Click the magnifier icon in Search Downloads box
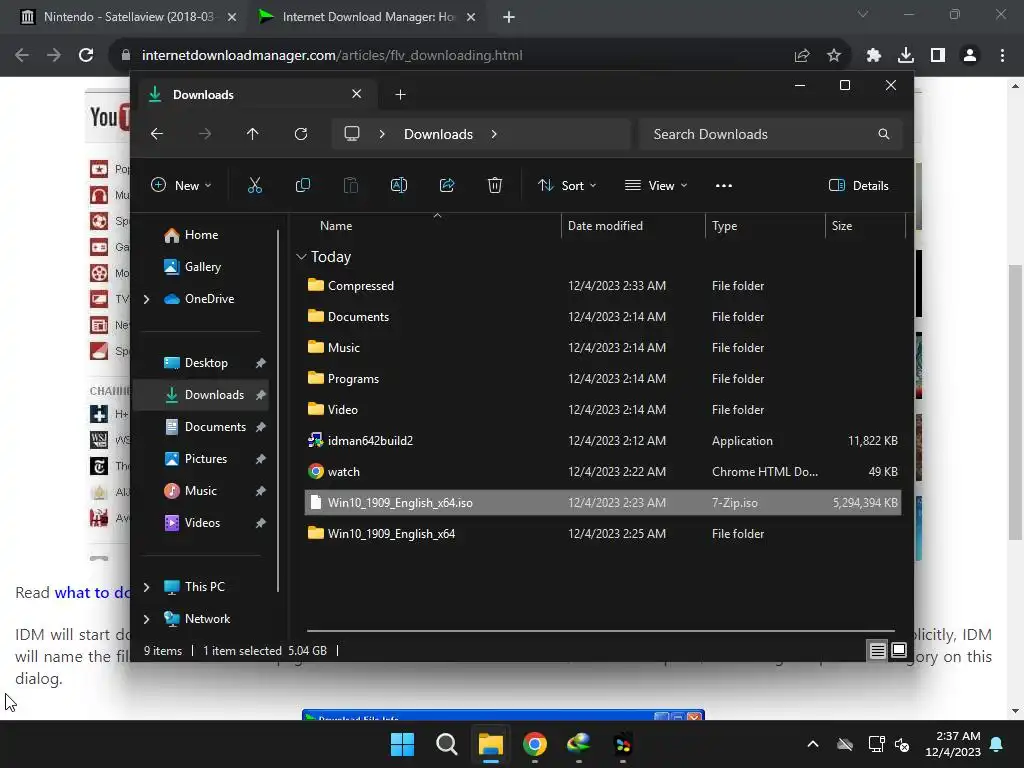The image size is (1024, 768). 884,134
